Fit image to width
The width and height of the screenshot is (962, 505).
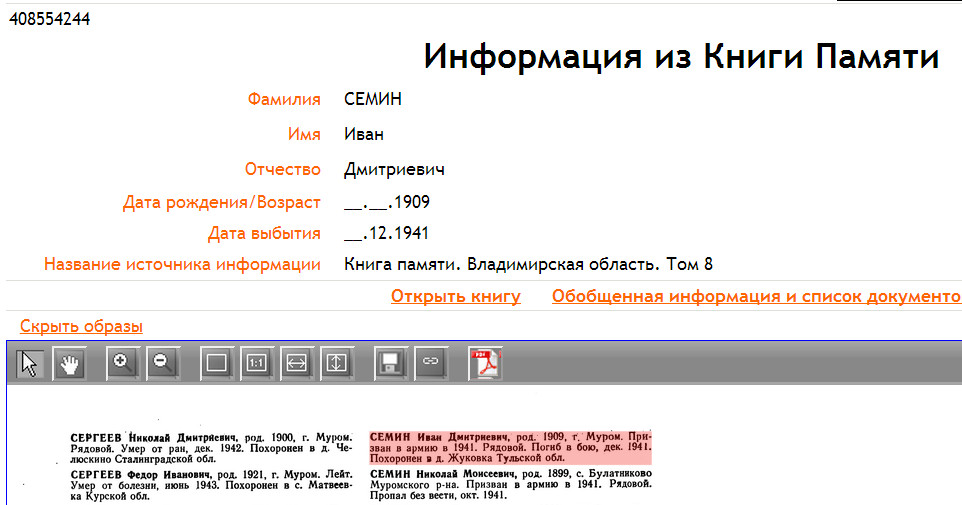point(296,363)
